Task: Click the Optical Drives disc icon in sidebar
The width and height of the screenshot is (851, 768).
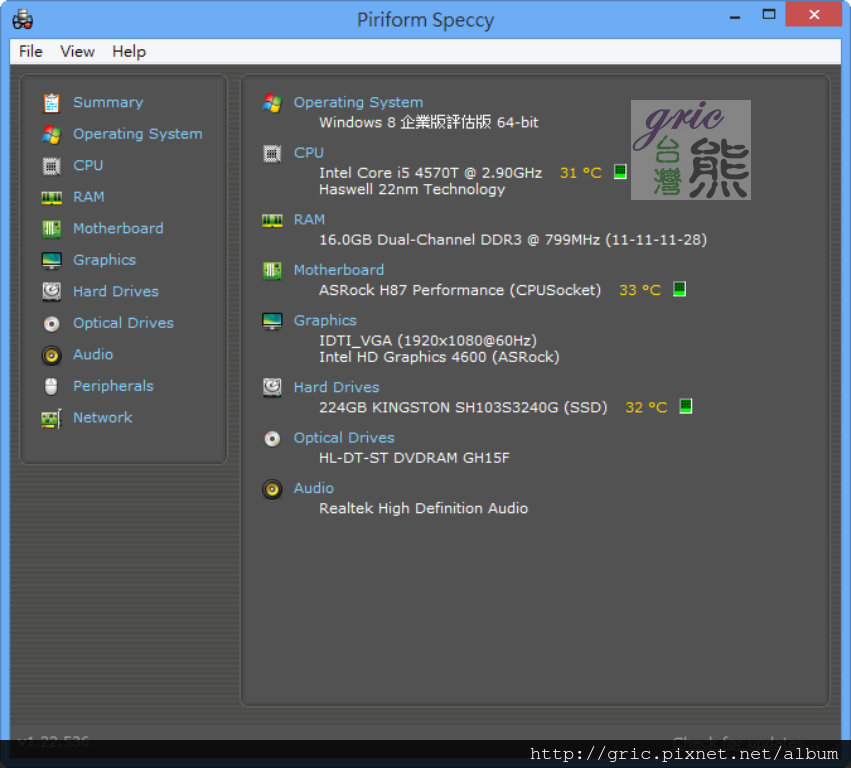Action: [x=52, y=323]
